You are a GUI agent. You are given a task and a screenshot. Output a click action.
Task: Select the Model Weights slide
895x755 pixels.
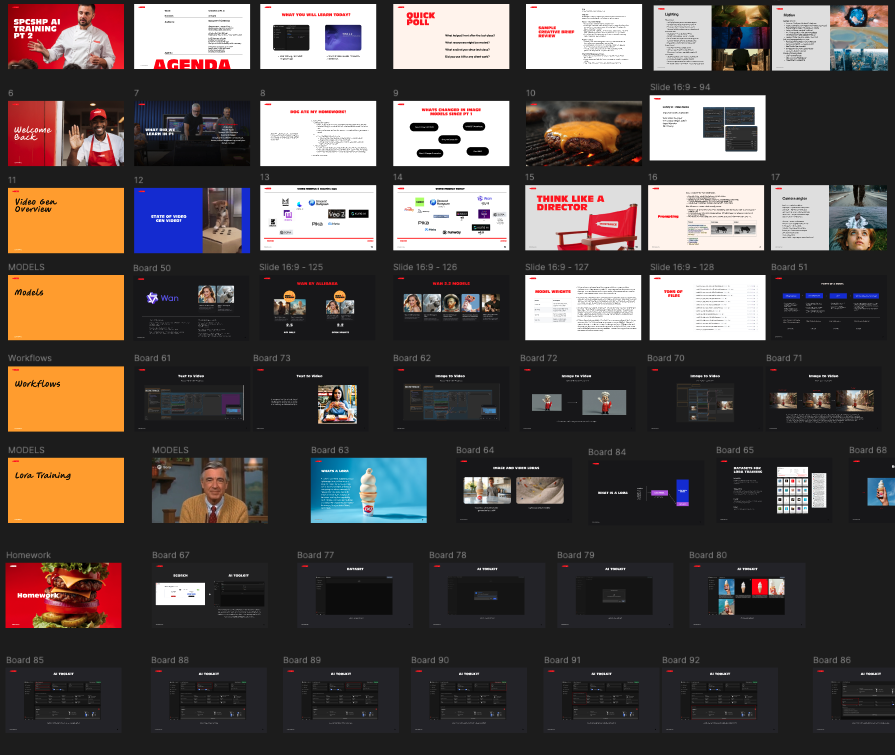tap(583, 308)
